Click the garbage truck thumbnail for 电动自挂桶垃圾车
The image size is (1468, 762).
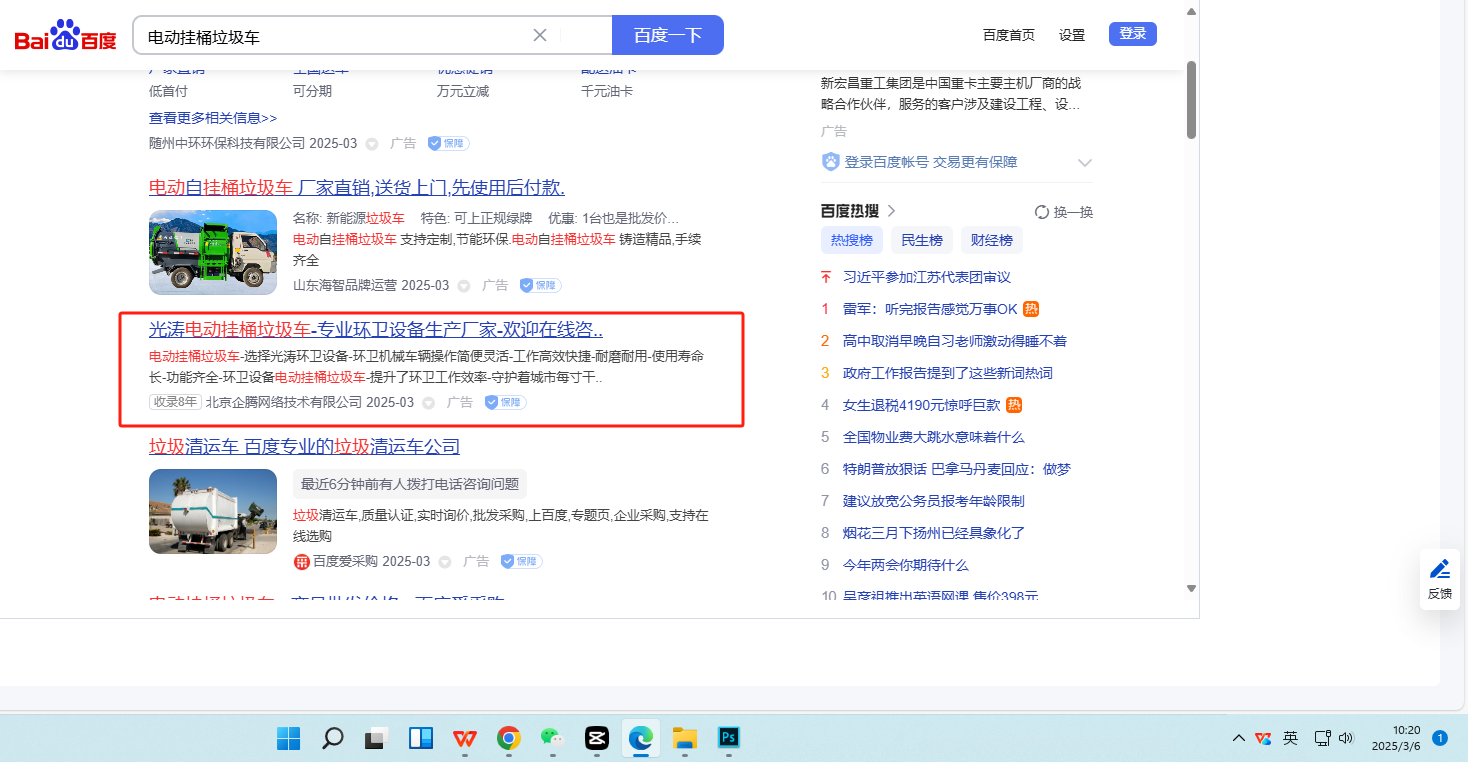coord(213,252)
